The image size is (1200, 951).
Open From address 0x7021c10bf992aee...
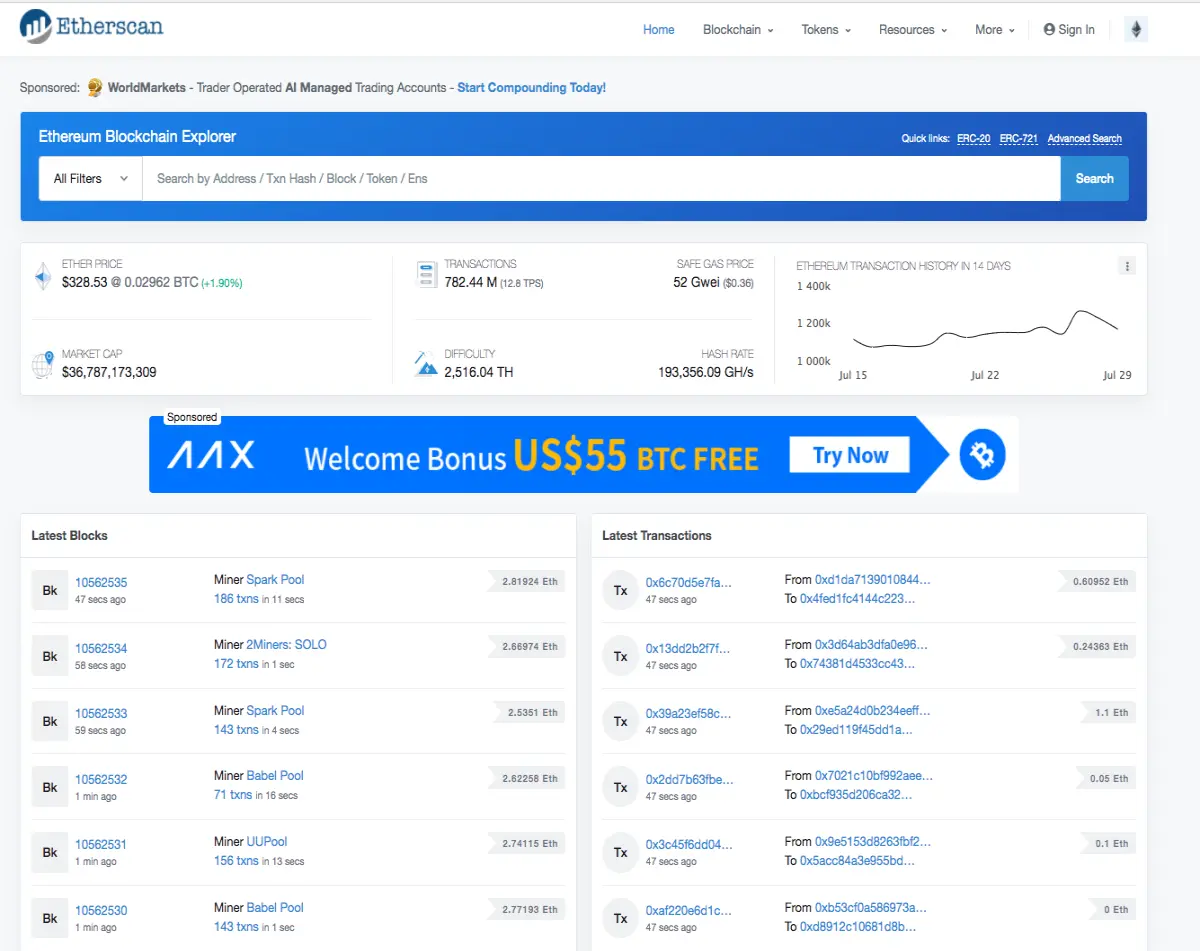point(875,776)
